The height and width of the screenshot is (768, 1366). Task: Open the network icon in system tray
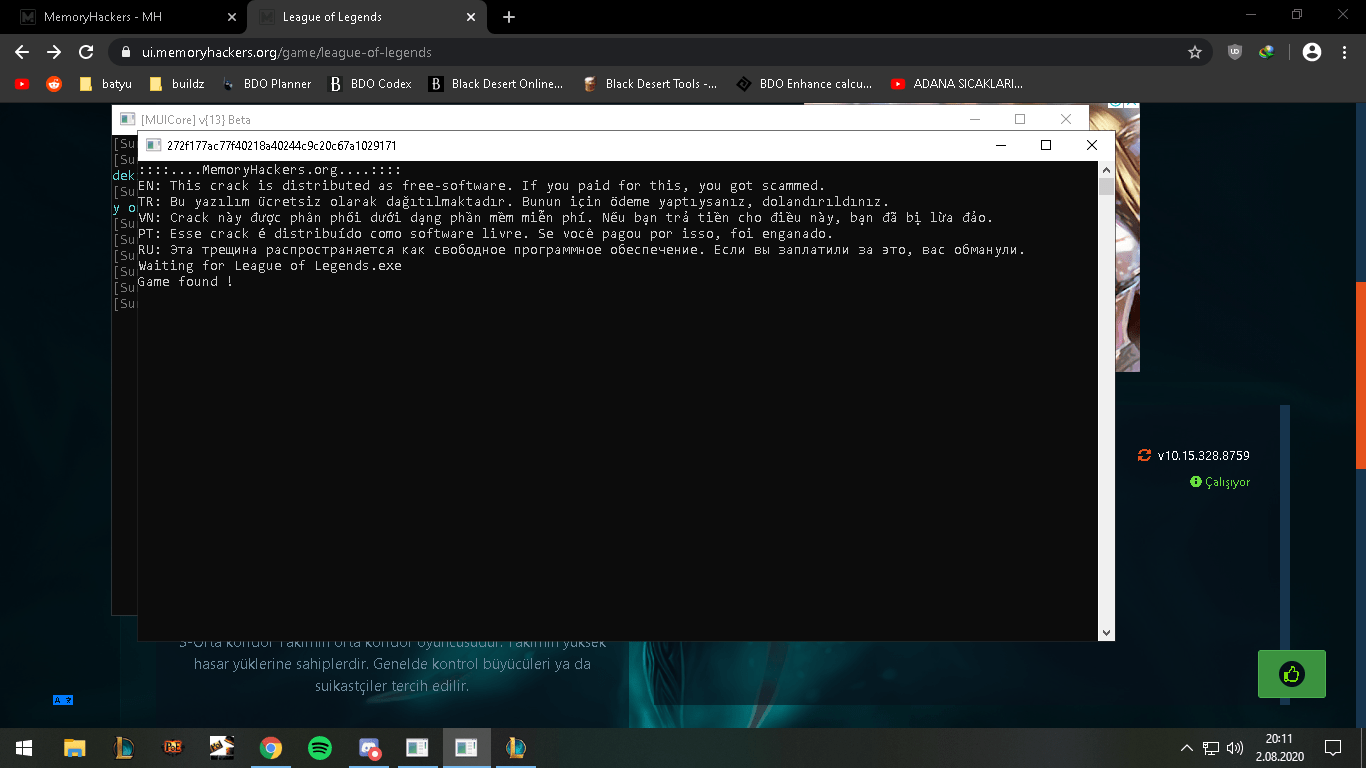click(1211, 747)
